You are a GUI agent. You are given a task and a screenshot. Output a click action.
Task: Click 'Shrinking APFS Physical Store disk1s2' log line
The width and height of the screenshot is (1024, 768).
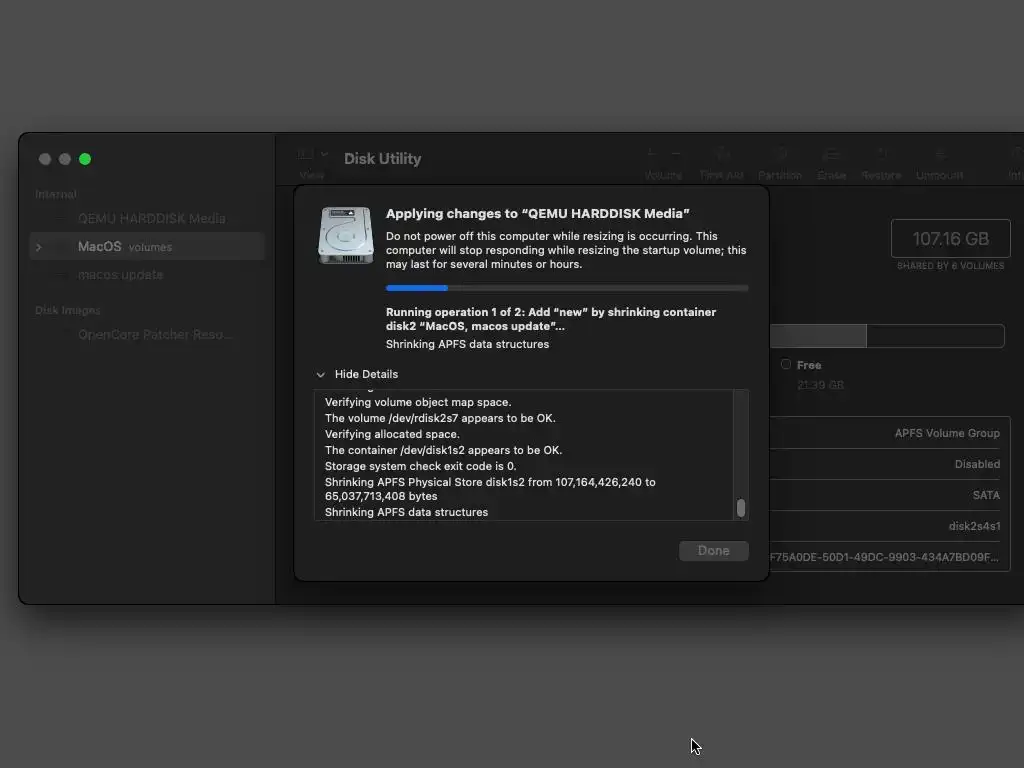tap(490, 489)
